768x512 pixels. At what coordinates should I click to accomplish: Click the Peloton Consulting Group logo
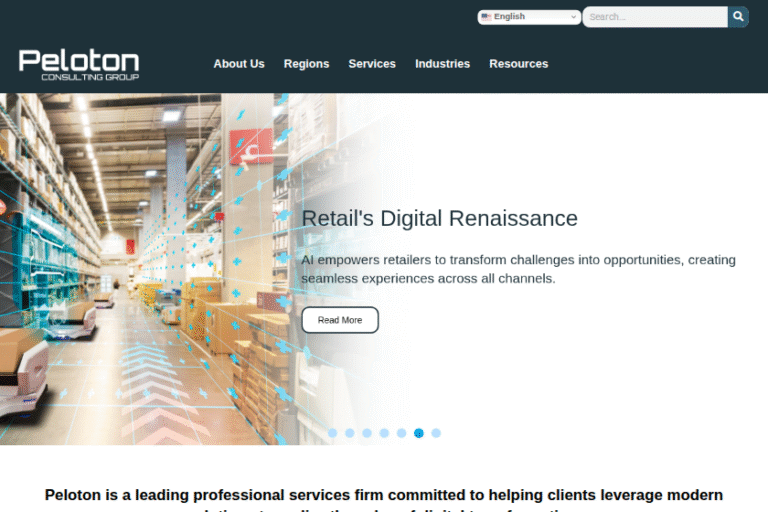(x=79, y=65)
